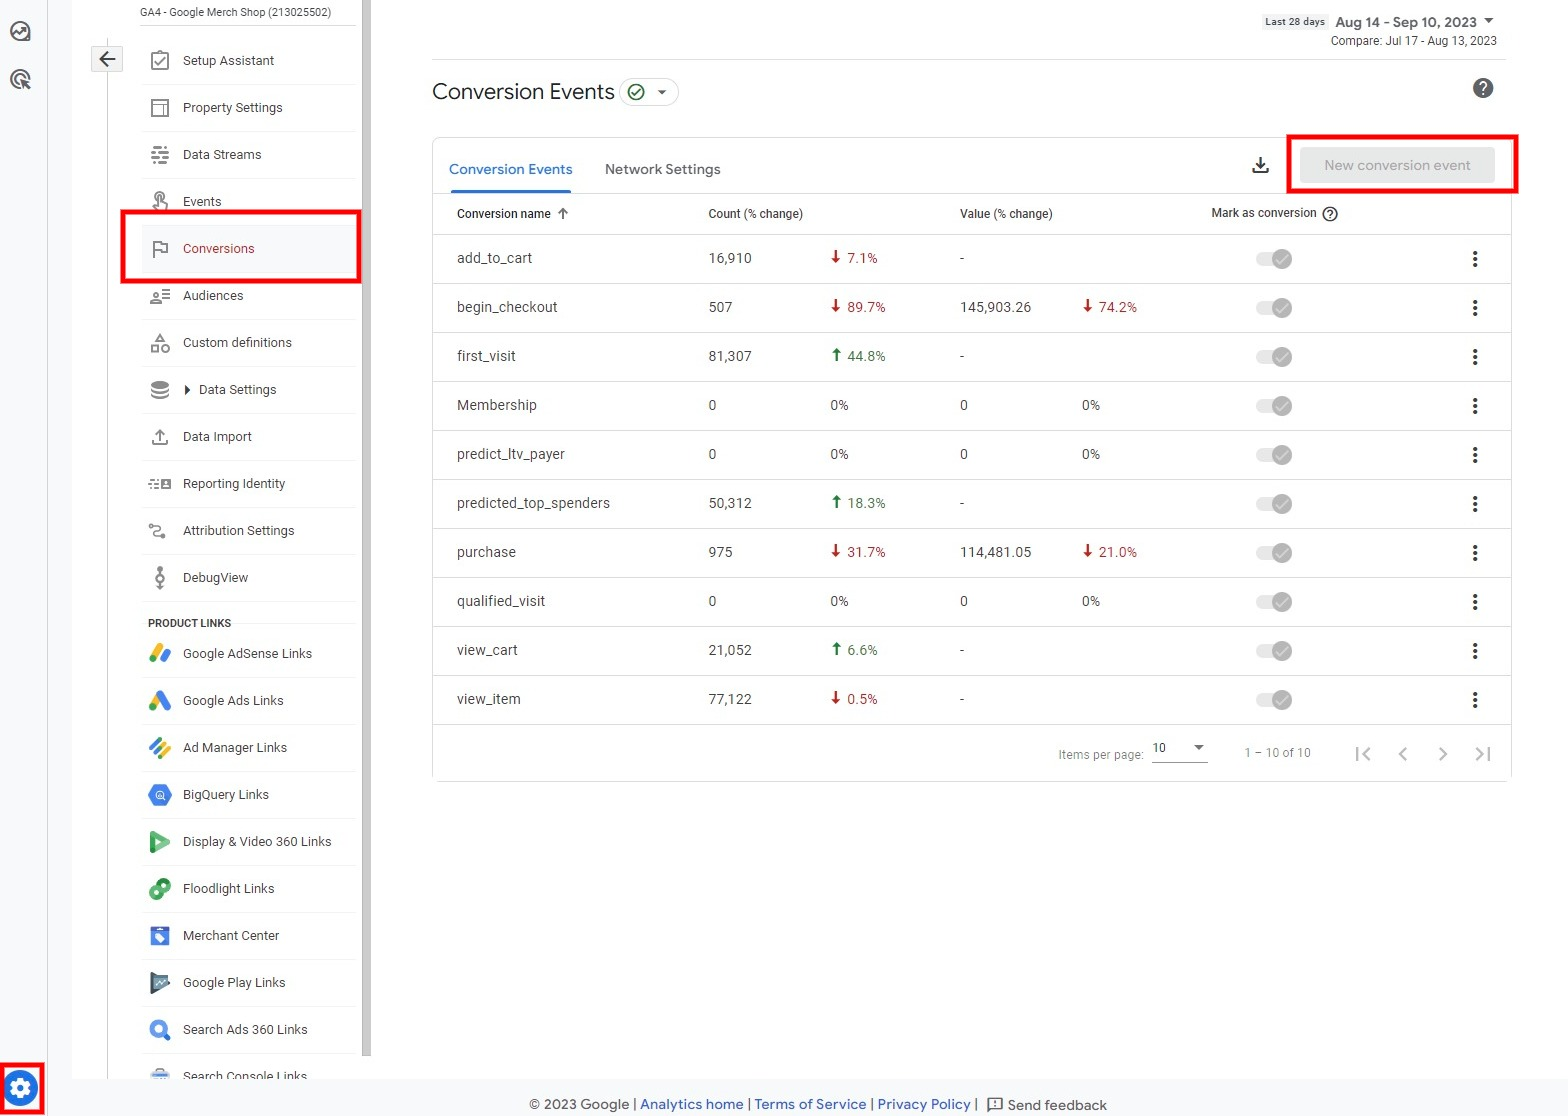Image resolution: width=1568 pixels, height=1116 pixels.
Task: Click the Explore icon in left rail
Action: coord(20,31)
